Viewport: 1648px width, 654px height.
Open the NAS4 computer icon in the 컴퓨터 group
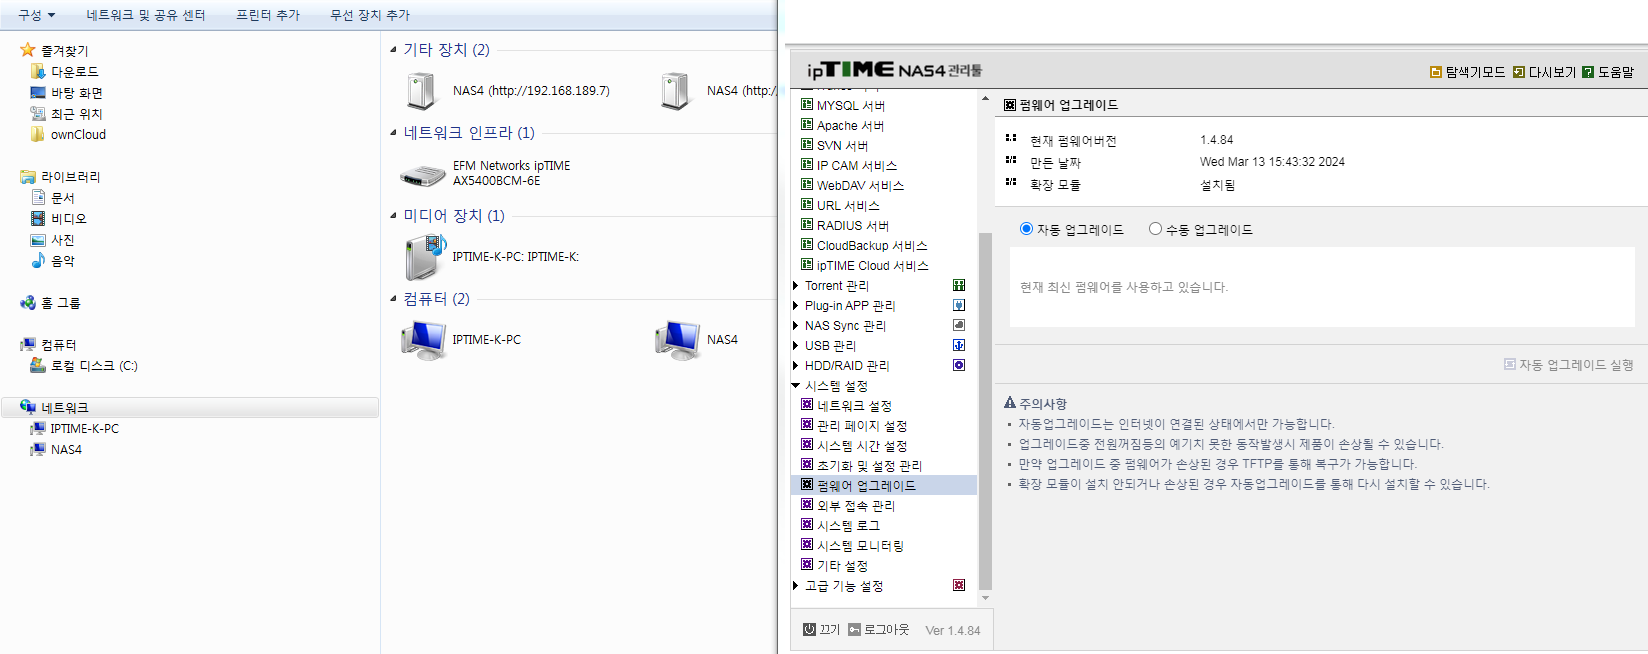pyautogui.click(x=678, y=340)
